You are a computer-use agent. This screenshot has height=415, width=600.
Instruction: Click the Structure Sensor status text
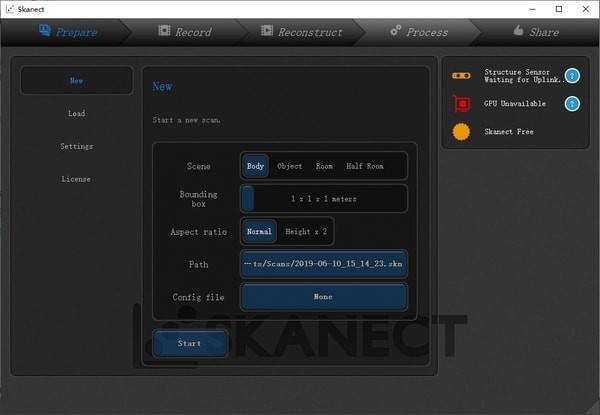tap(522, 76)
